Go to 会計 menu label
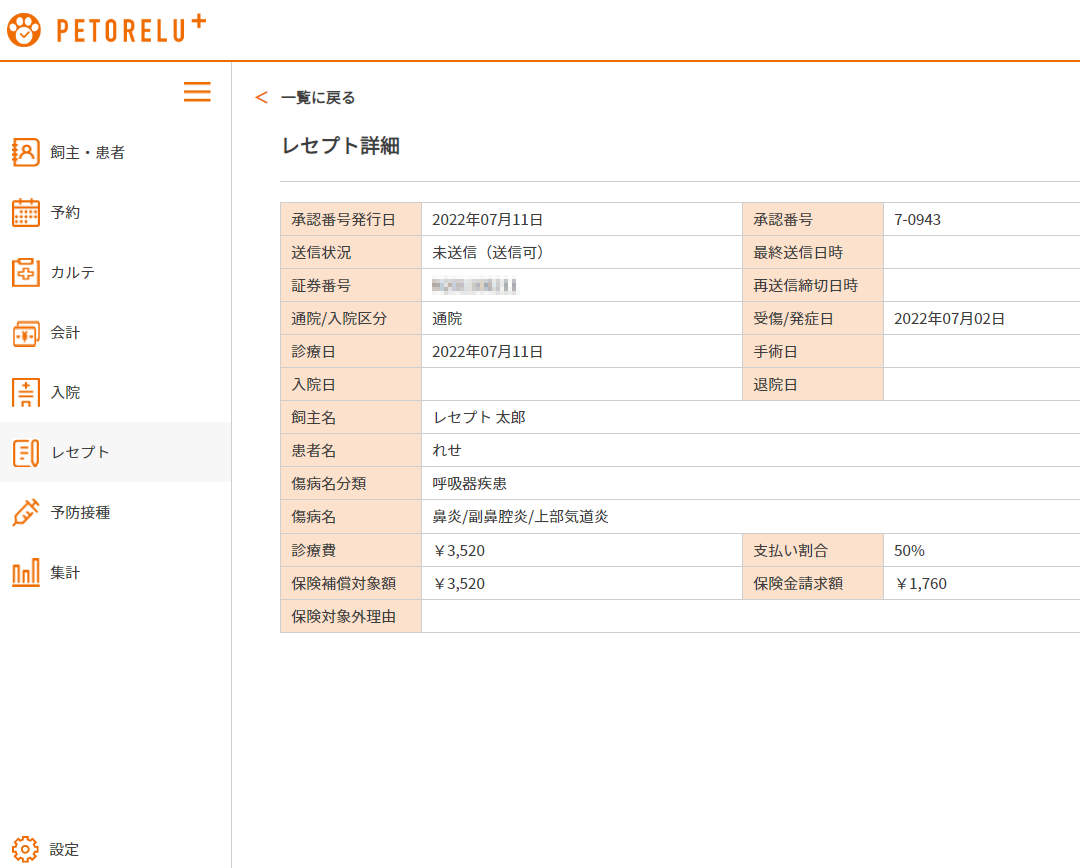Image resolution: width=1080 pixels, height=868 pixels. click(65, 333)
